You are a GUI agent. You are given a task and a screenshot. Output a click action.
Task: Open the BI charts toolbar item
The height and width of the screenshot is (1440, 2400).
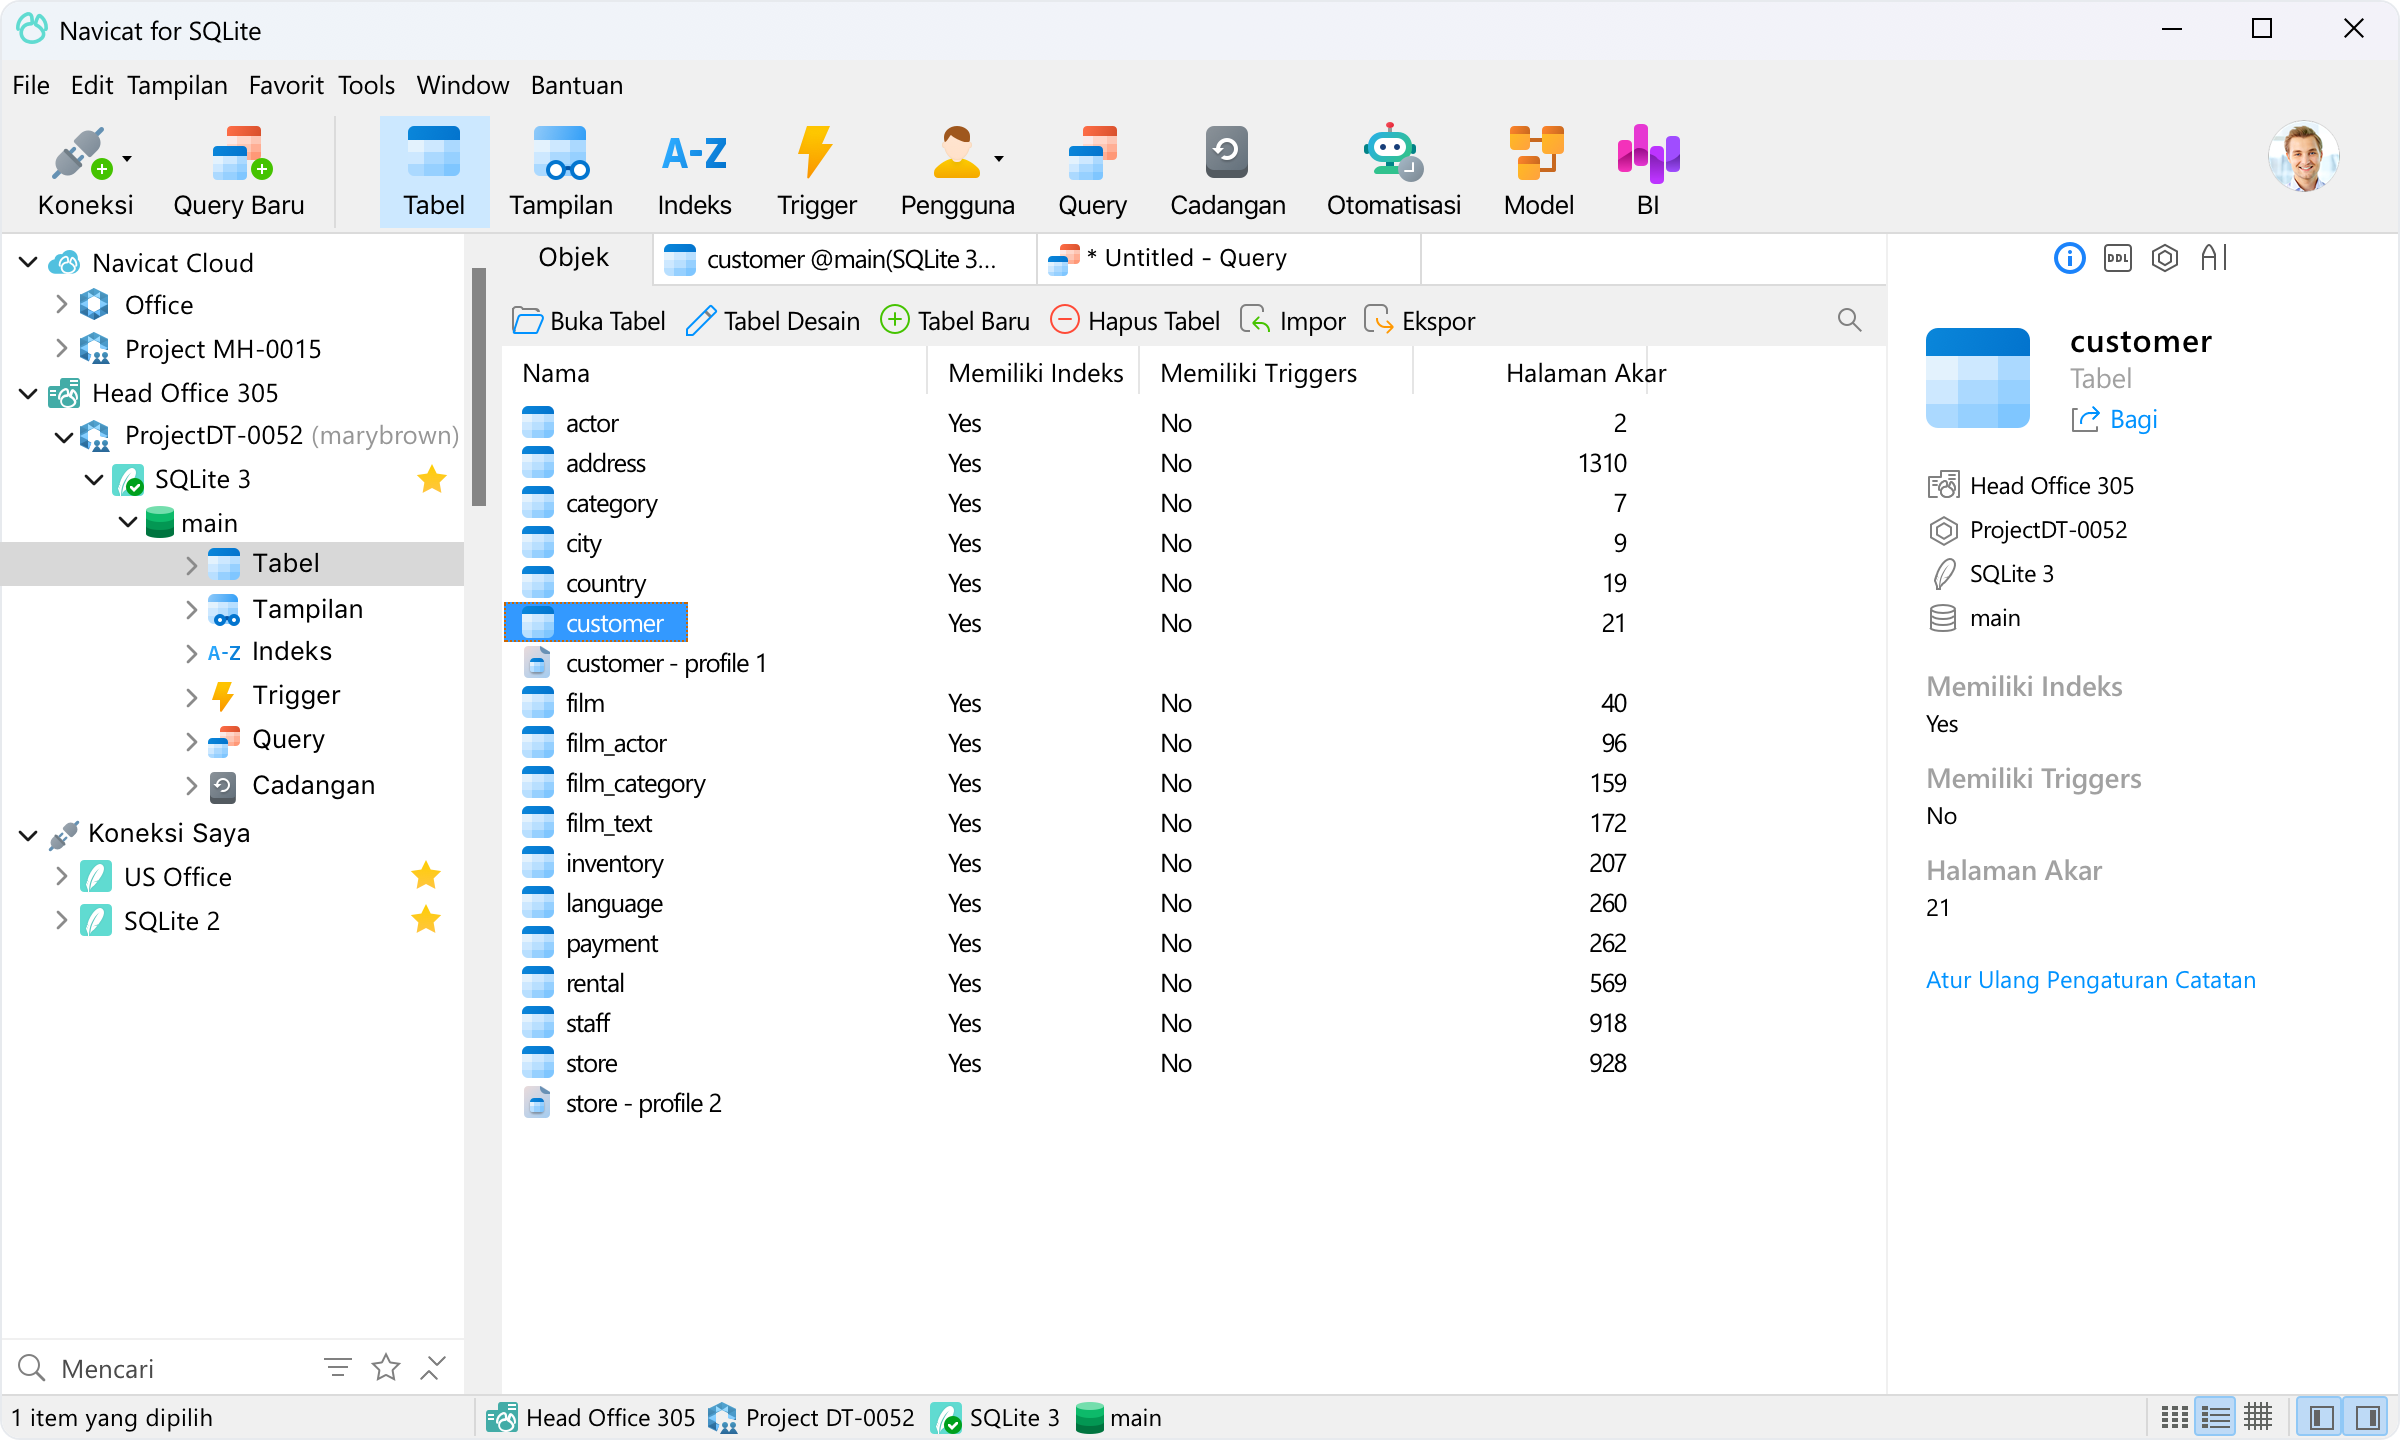coord(1648,172)
